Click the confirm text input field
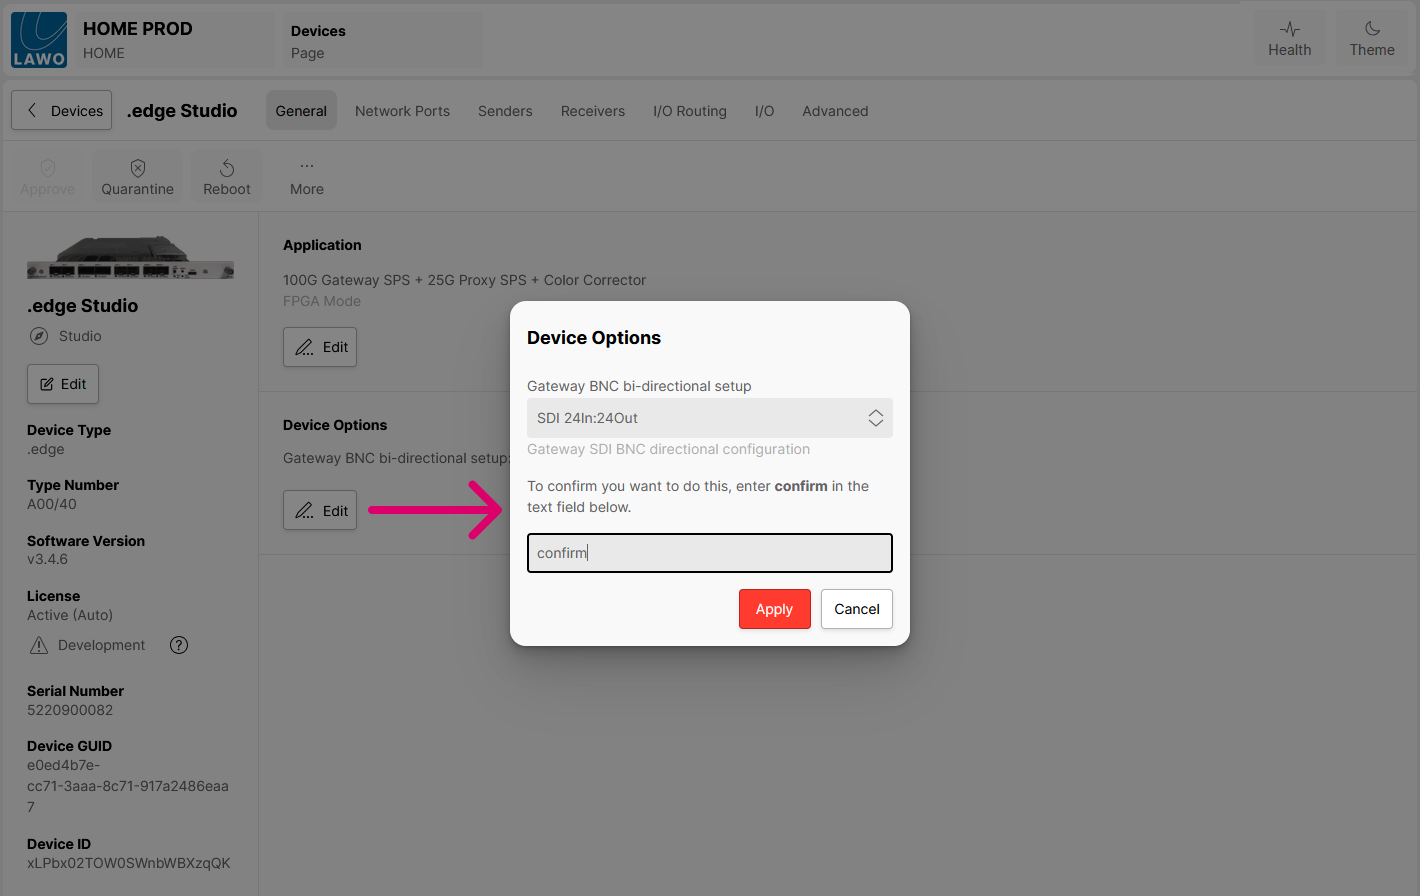 point(709,553)
